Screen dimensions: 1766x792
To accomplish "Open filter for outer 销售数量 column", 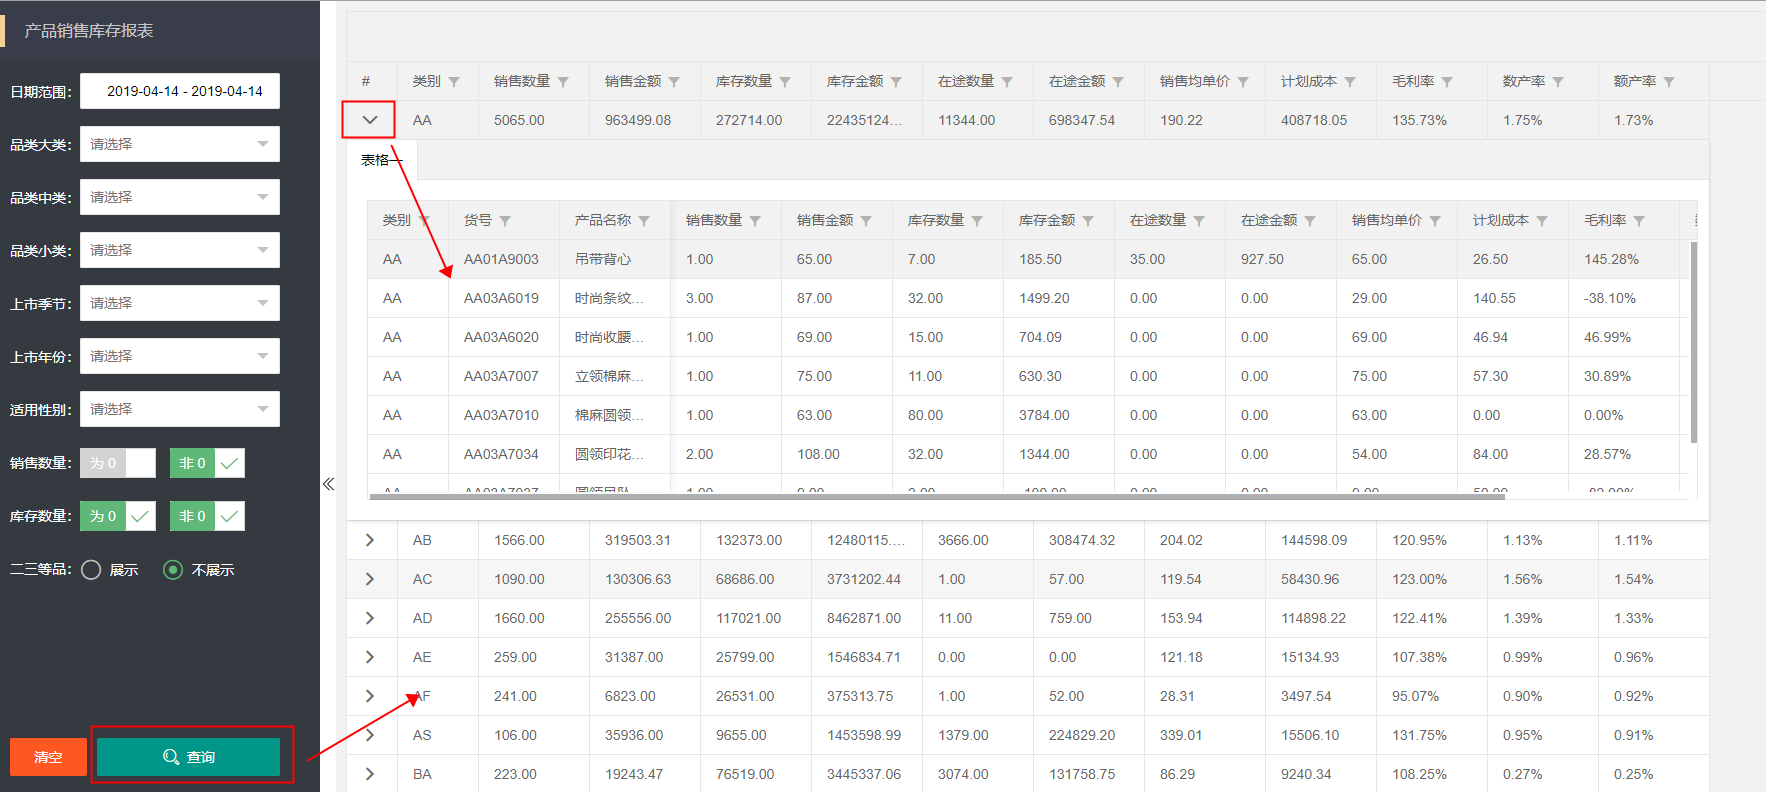I will pyautogui.click(x=563, y=82).
